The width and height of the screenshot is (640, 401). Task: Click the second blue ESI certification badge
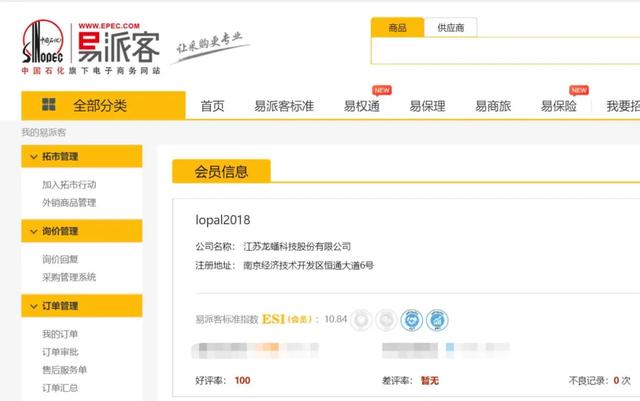tap(437, 320)
